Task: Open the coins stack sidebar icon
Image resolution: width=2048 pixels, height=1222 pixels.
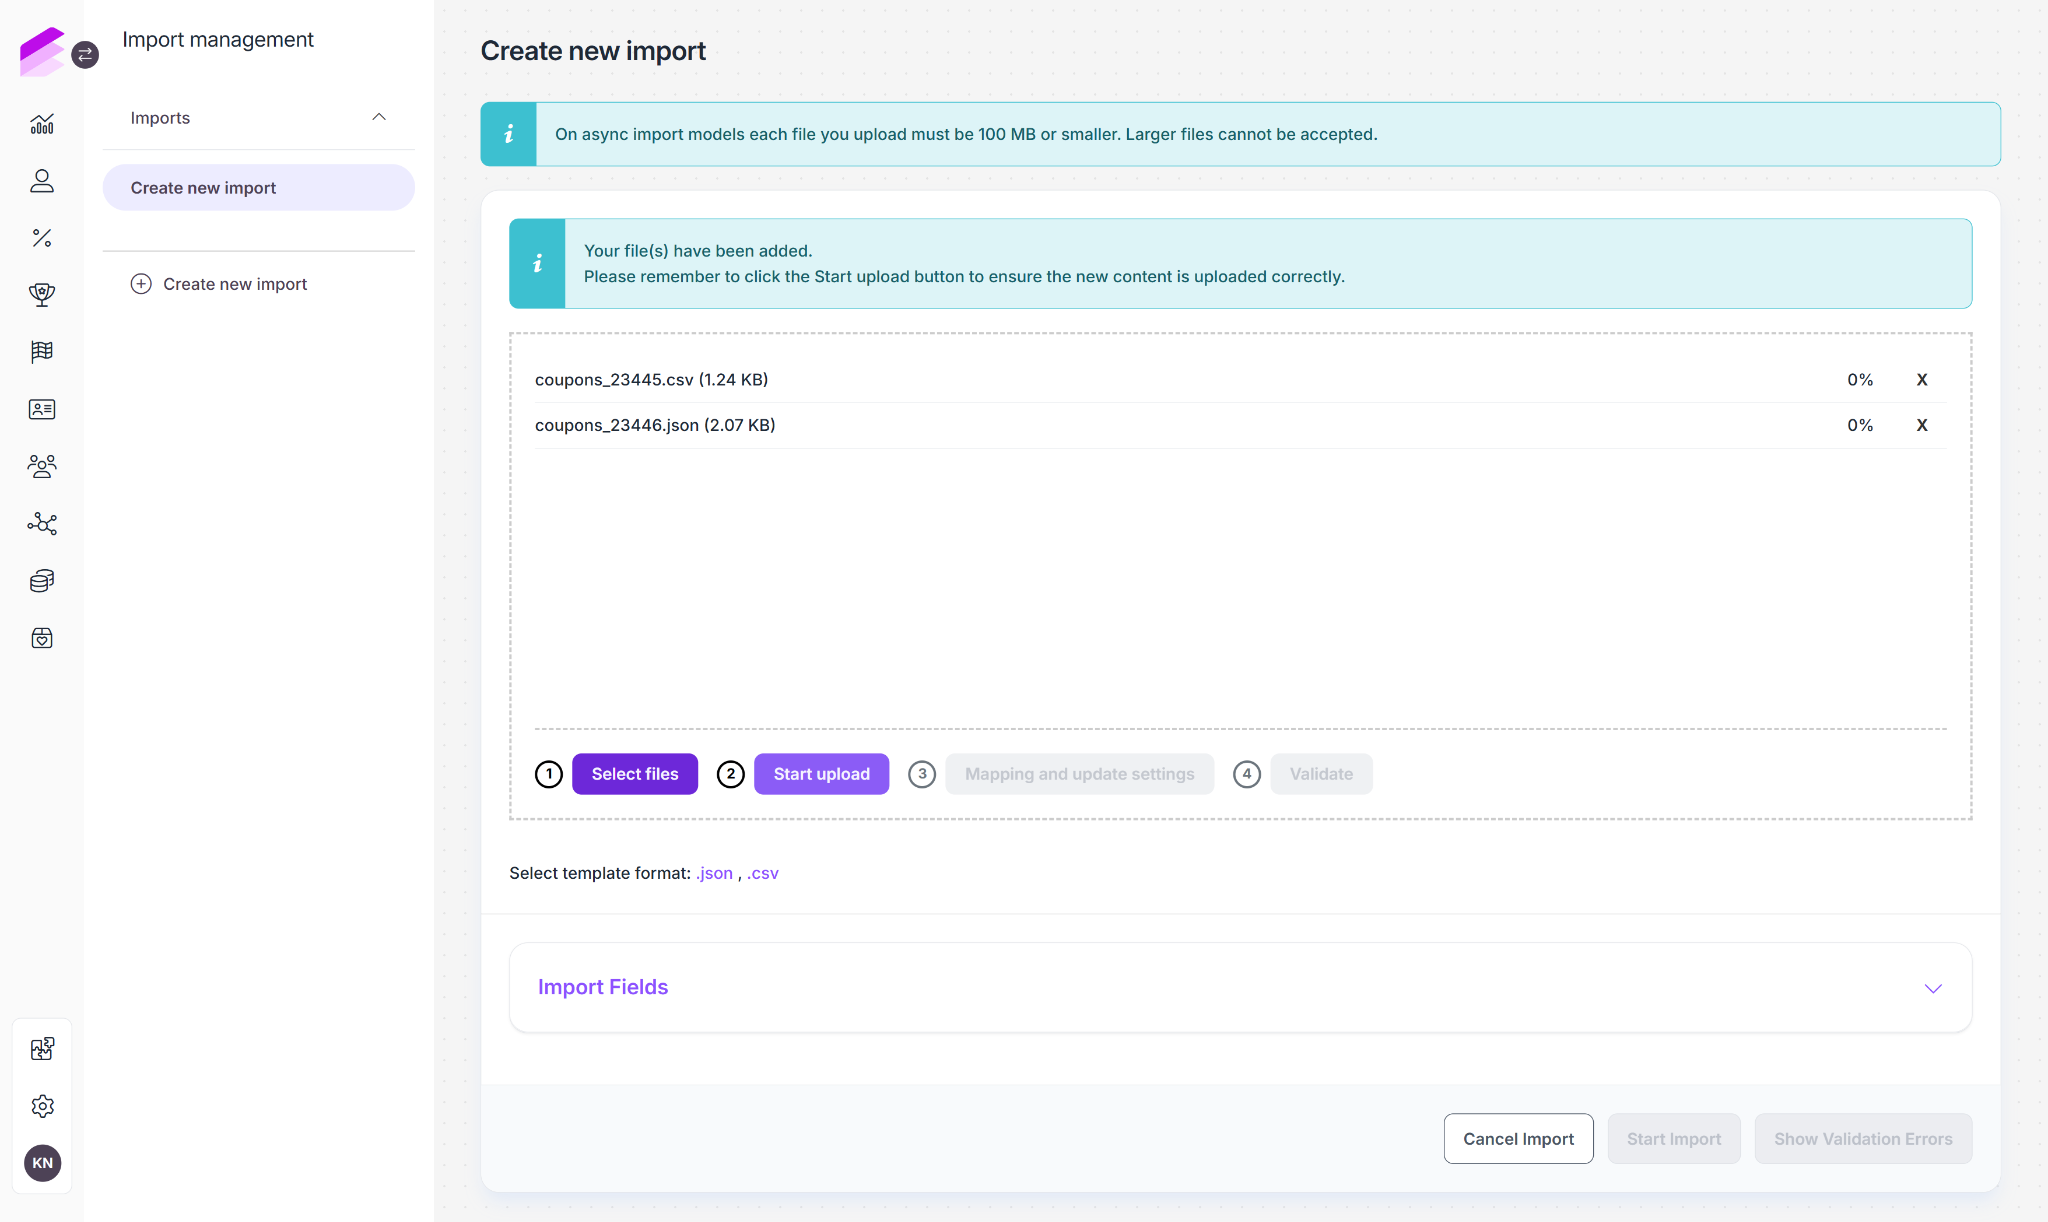Action: pos(42,581)
